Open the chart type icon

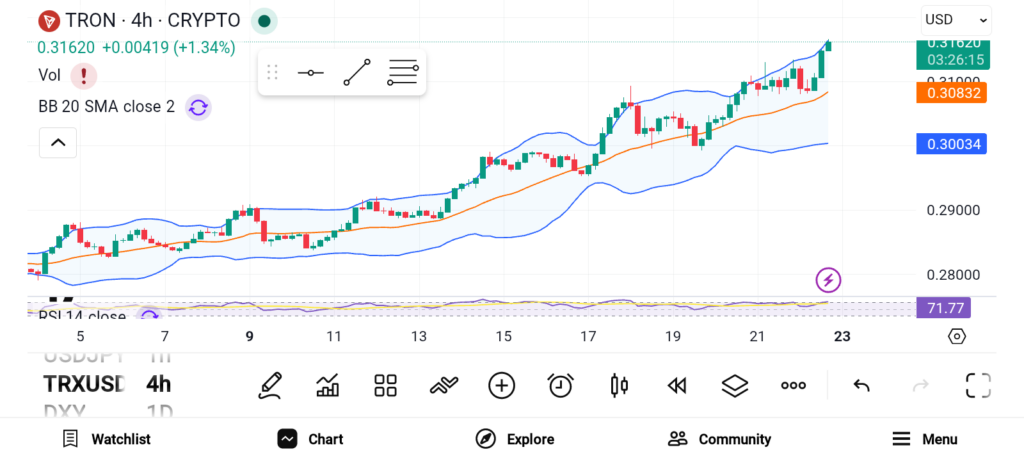point(327,385)
